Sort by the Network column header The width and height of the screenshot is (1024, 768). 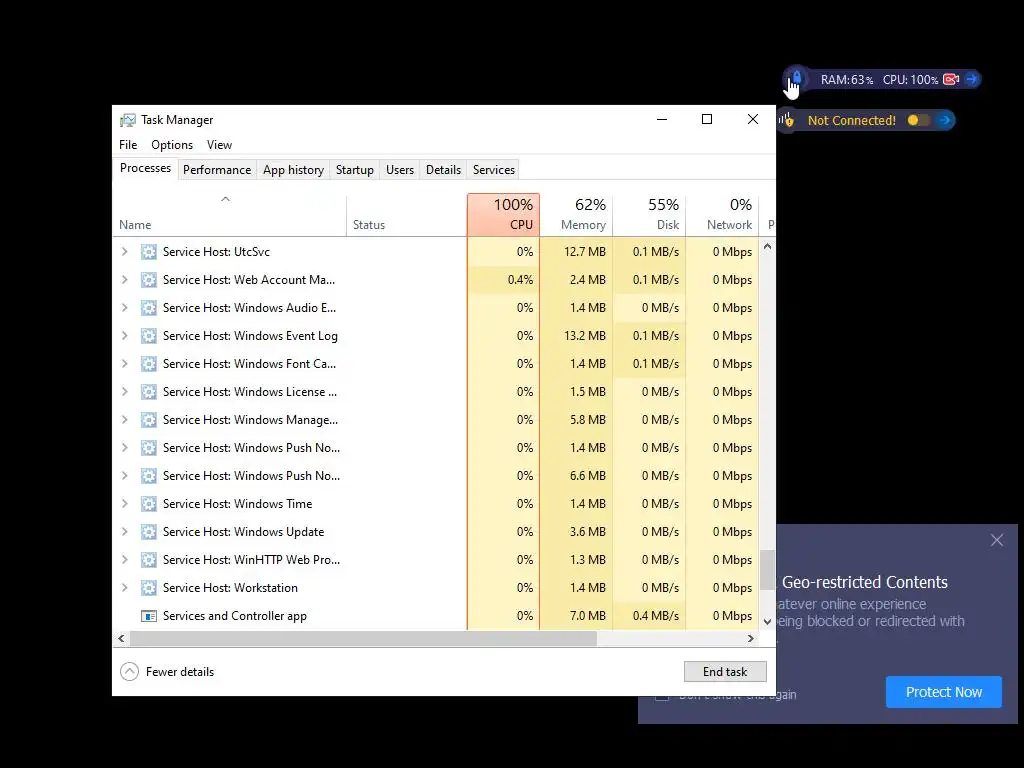(722, 214)
